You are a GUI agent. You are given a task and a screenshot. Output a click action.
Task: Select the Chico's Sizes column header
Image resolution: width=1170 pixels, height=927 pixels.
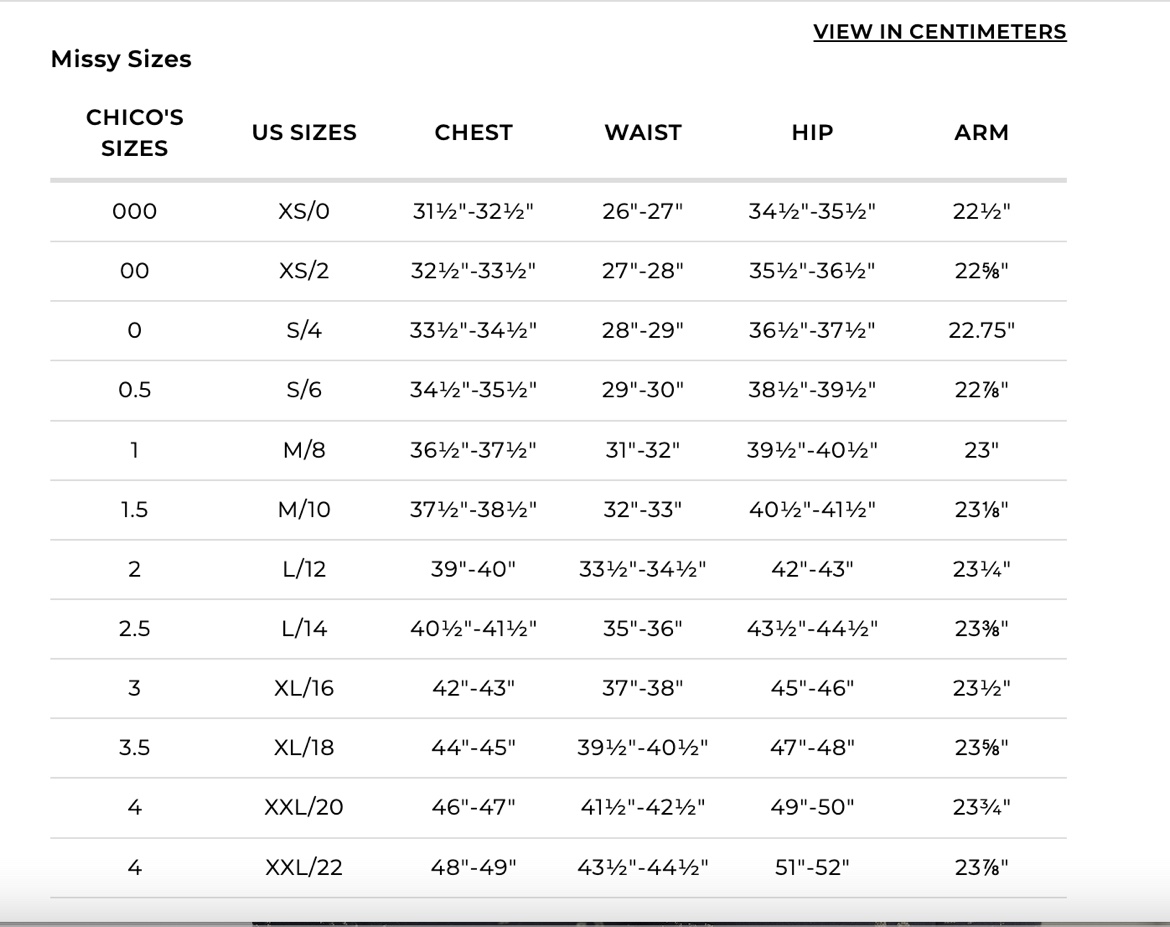pos(134,132)
